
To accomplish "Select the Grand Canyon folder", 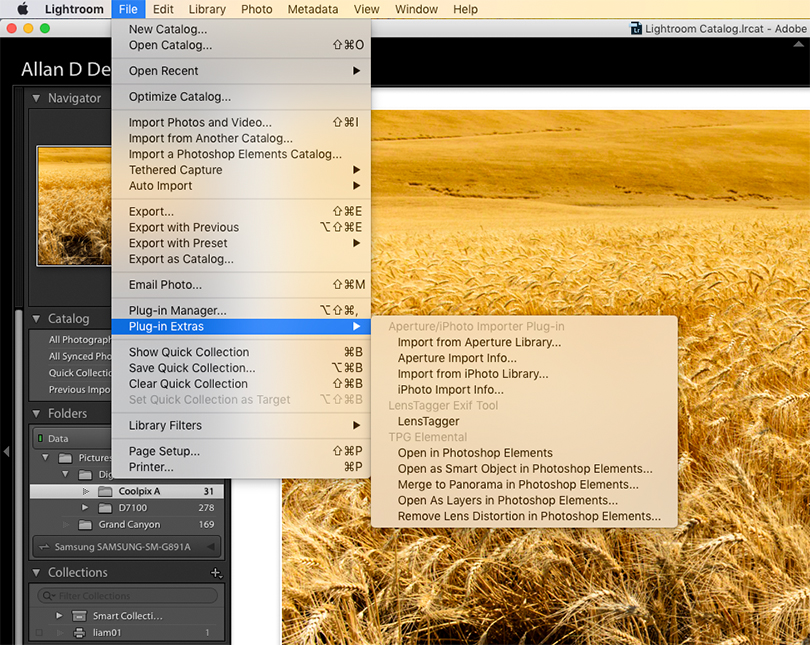I will 127,525.
